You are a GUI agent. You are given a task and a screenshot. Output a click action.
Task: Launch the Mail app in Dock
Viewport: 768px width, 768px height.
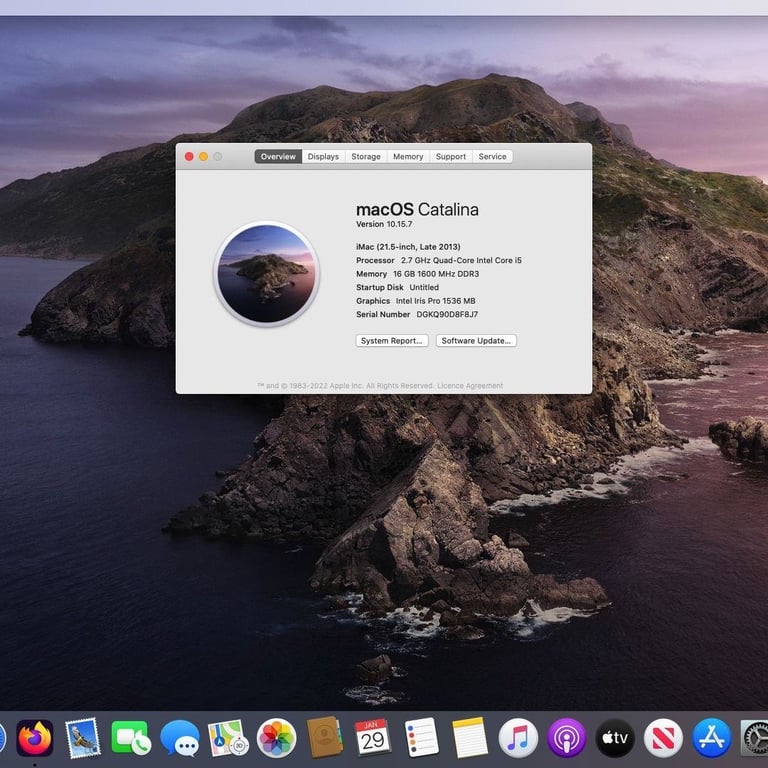pos(83,738)
